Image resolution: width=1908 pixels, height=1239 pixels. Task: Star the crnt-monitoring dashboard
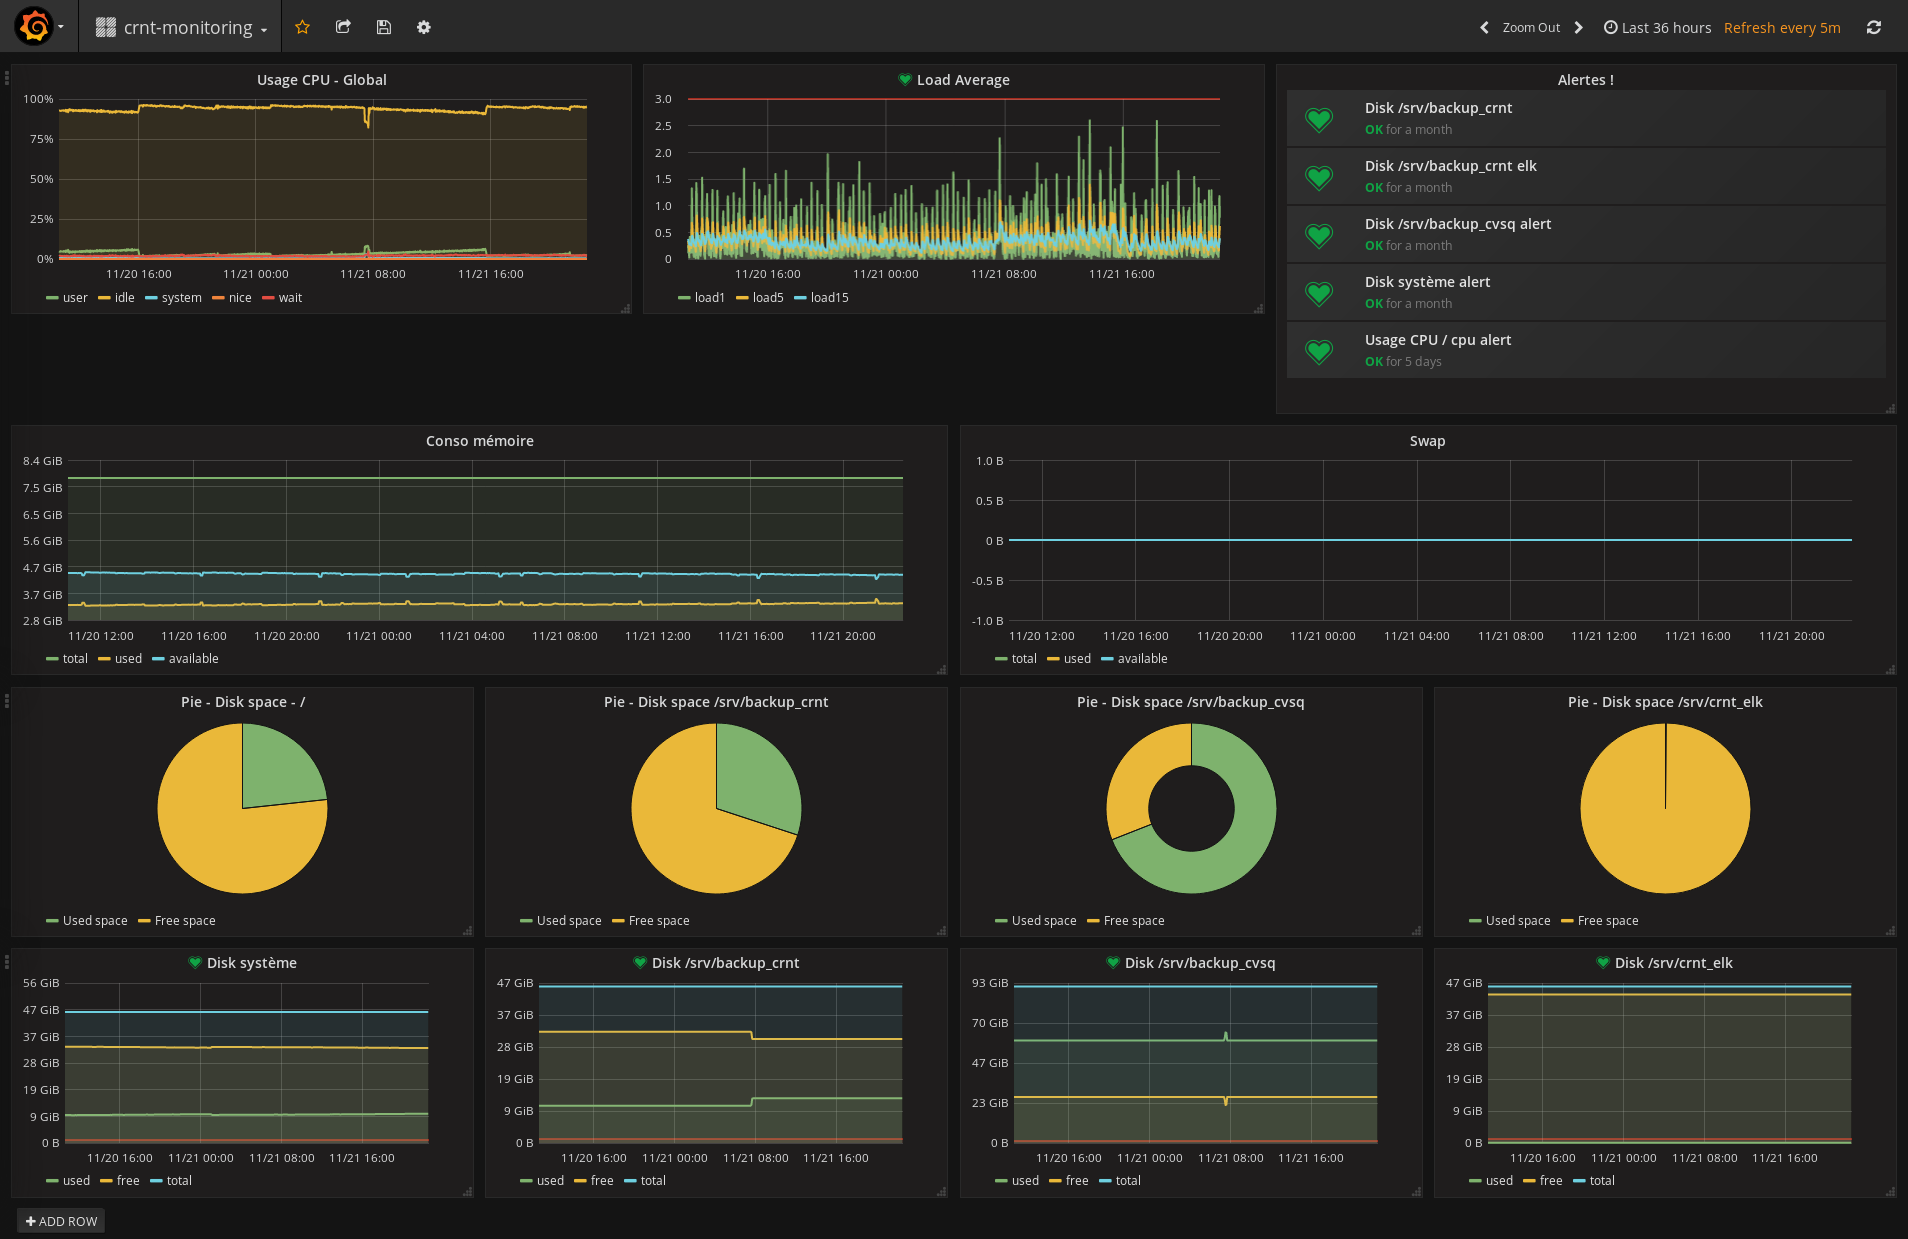coord(302,27)
